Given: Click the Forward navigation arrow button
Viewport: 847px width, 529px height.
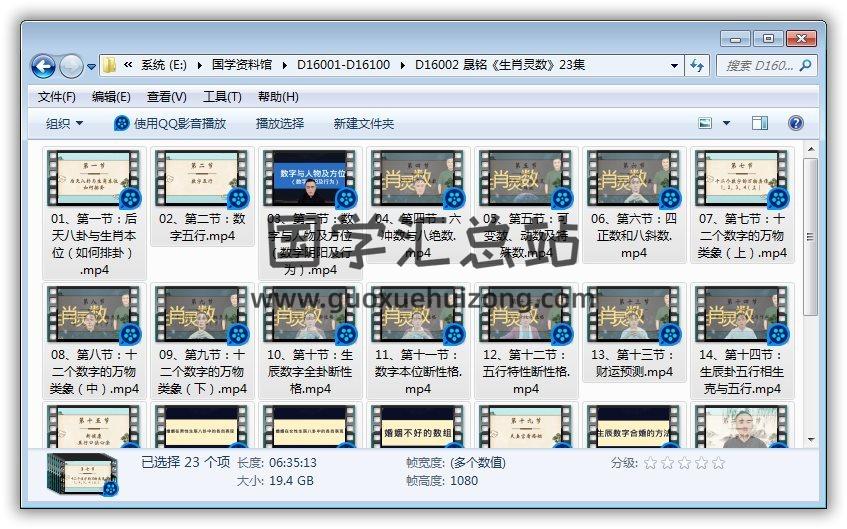Looking at the screenshot, I should pos(71,66).
